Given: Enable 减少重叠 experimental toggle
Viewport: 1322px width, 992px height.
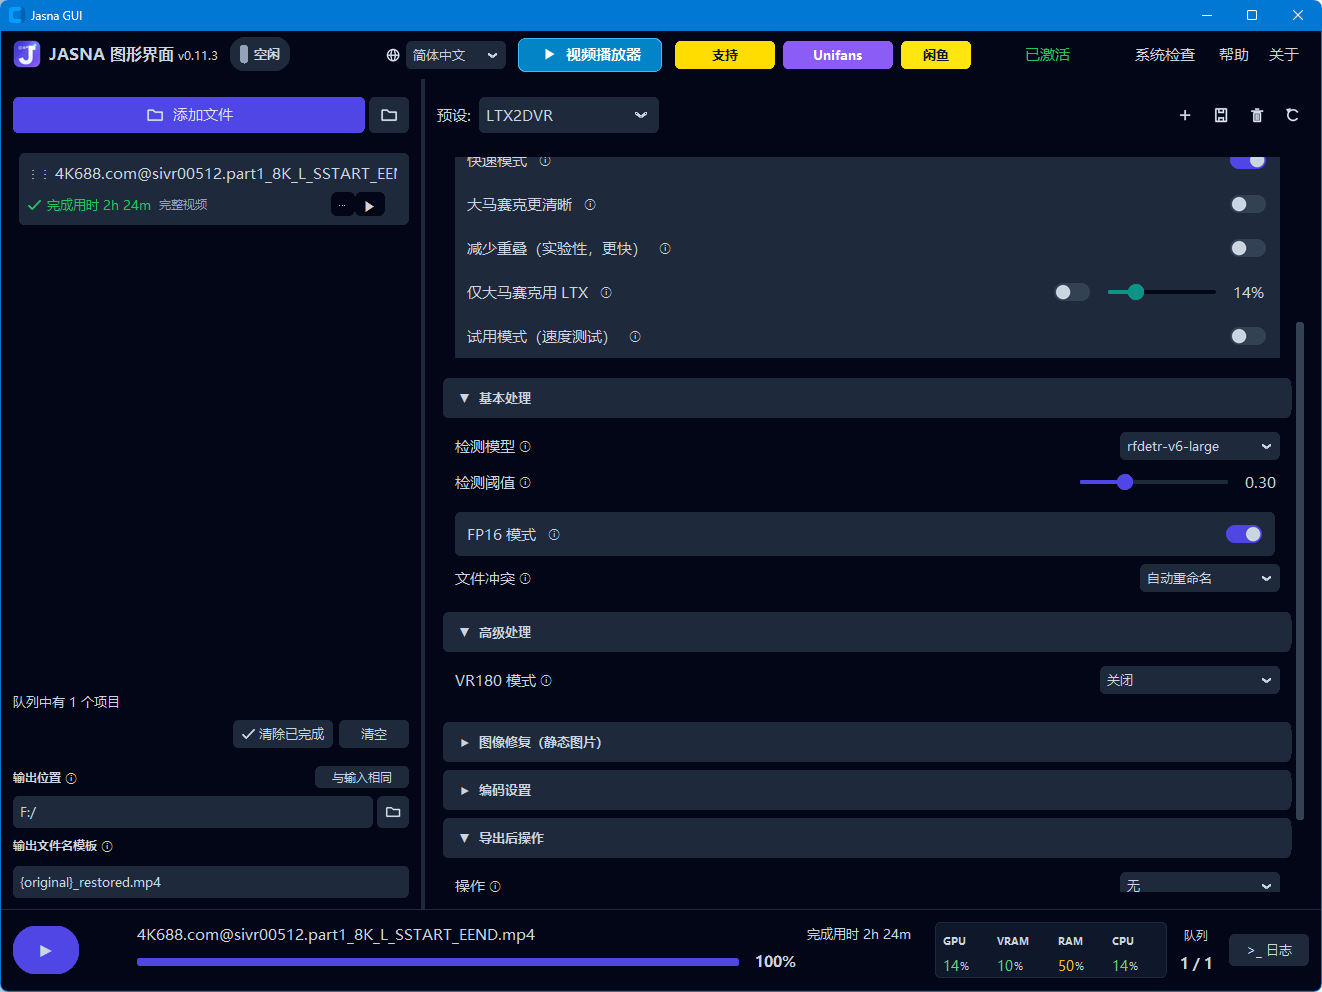Looking at the screenshot, I should coord(1247,248).
